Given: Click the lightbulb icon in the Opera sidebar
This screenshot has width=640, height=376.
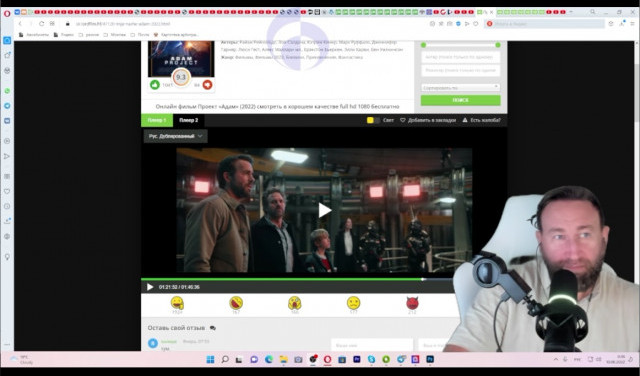Looking at the screenshot, I should point(7,257).
